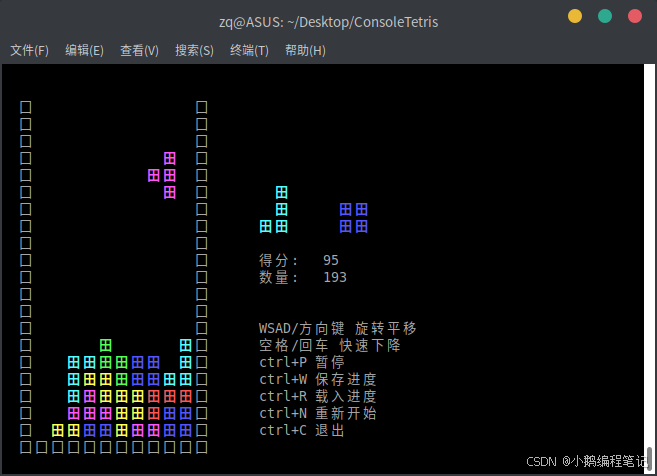Click the ctrl+P 暂停 line
This screenshot has width=657, height=476.
[302, 362]
